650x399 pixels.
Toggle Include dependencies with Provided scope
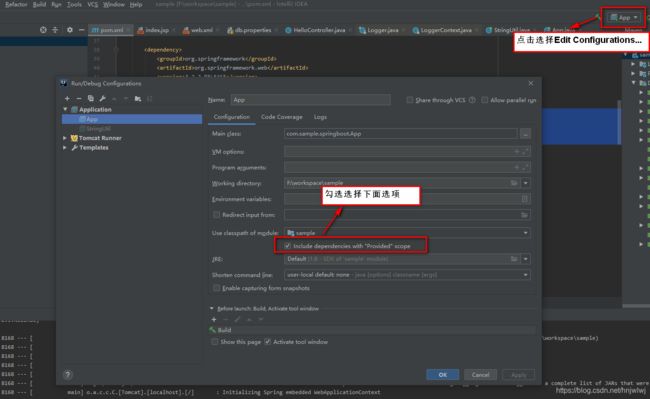click(287, 246)
